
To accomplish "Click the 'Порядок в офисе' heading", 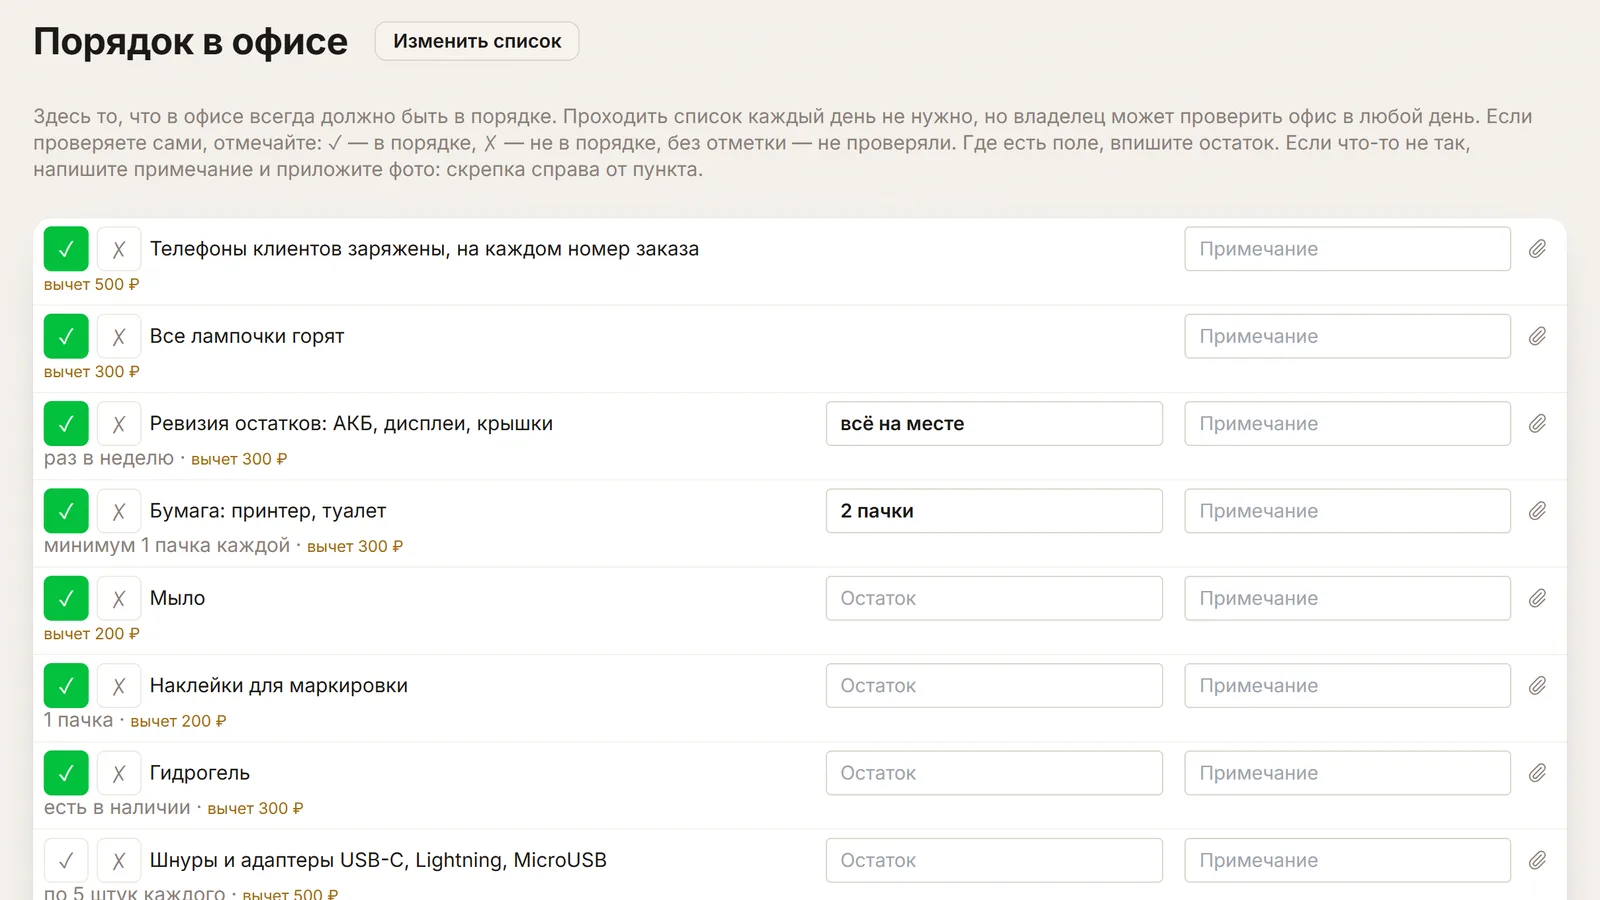I will pos(190,42).
